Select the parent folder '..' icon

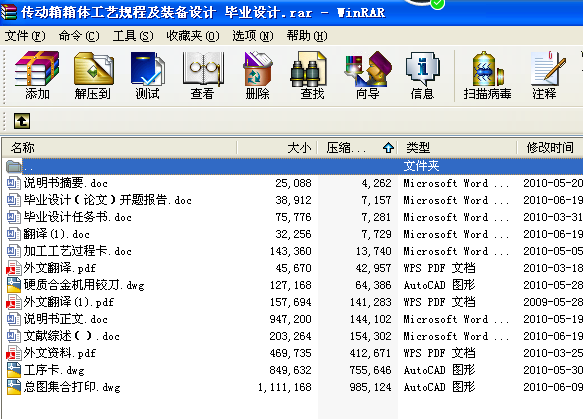13,166
